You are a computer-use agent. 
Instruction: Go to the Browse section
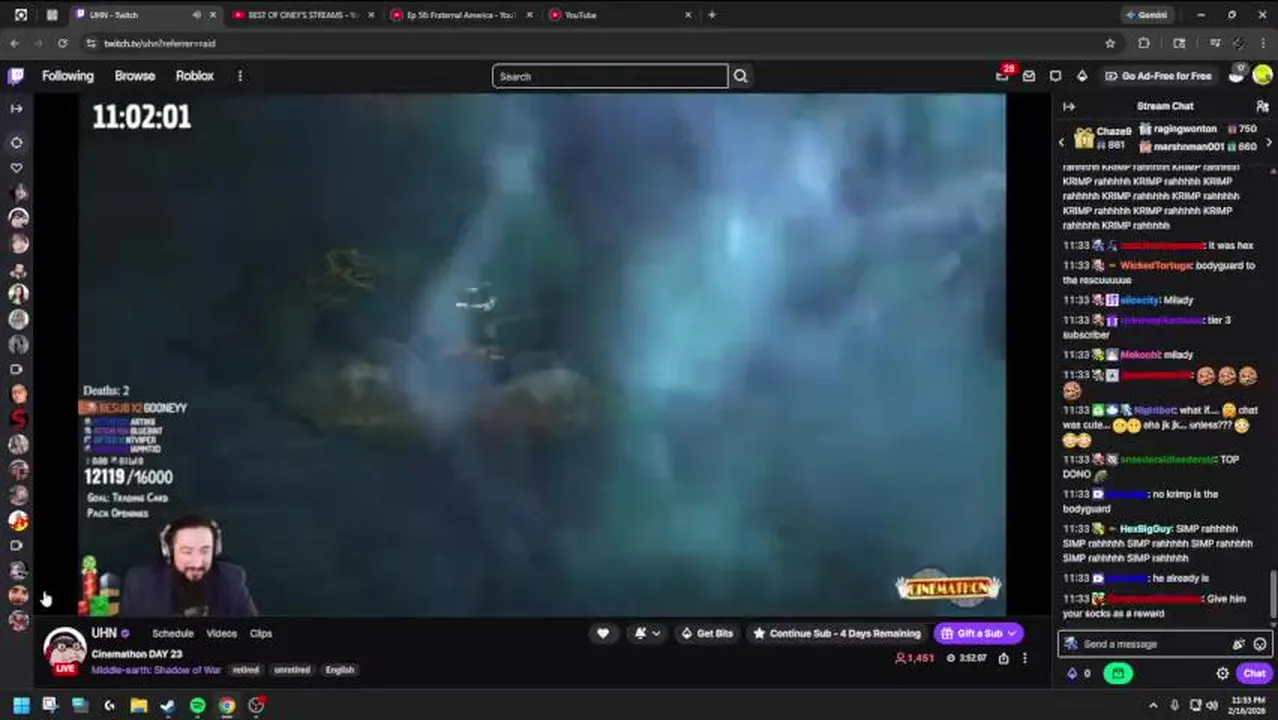134,76
